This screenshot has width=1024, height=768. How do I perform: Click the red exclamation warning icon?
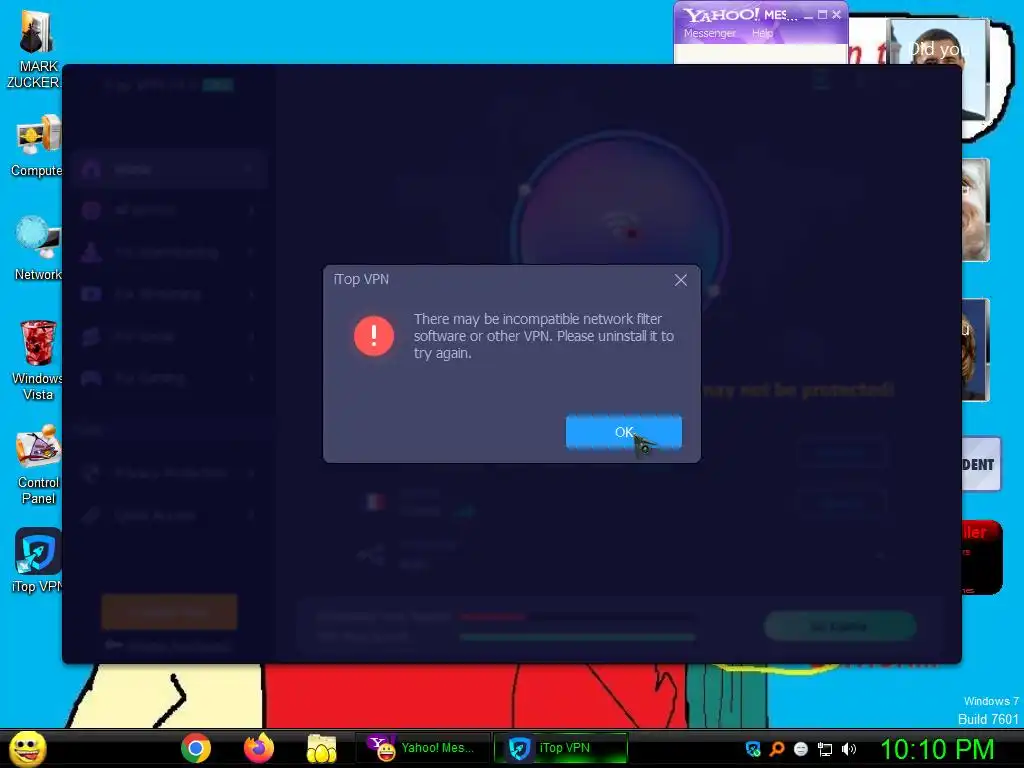coord(374,336)
